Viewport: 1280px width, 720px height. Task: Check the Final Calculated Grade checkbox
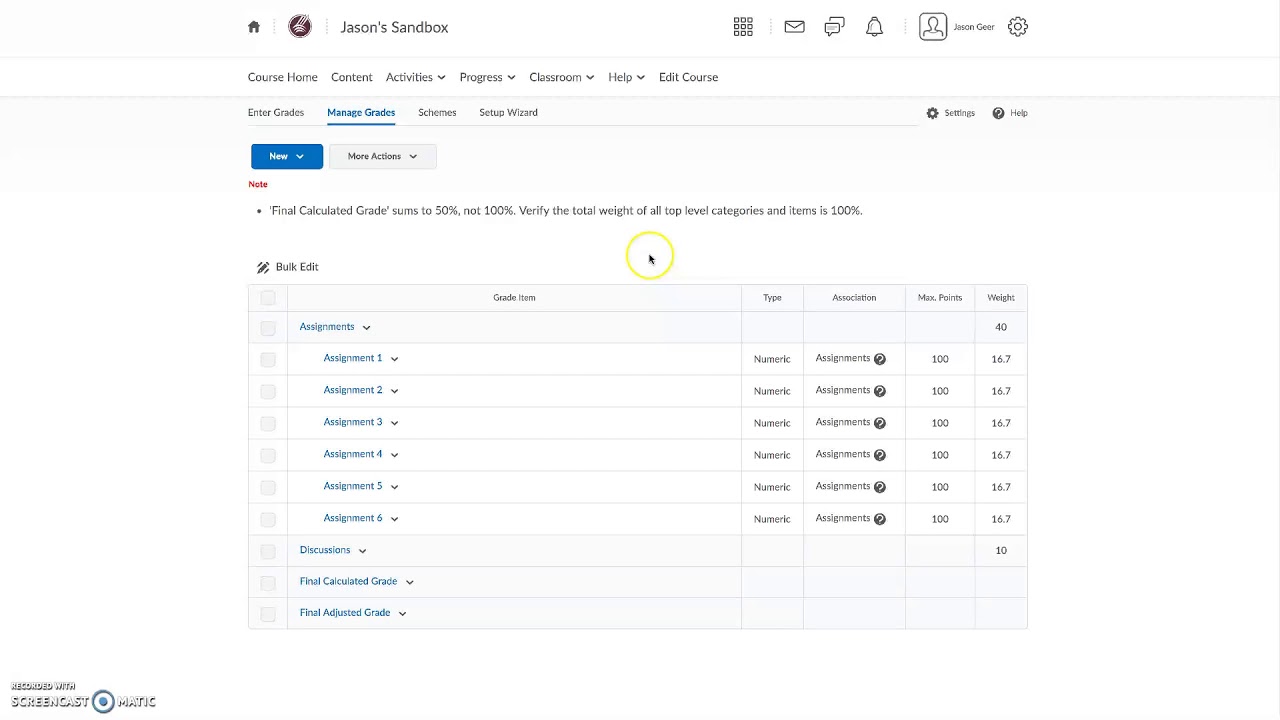[268, 582]
